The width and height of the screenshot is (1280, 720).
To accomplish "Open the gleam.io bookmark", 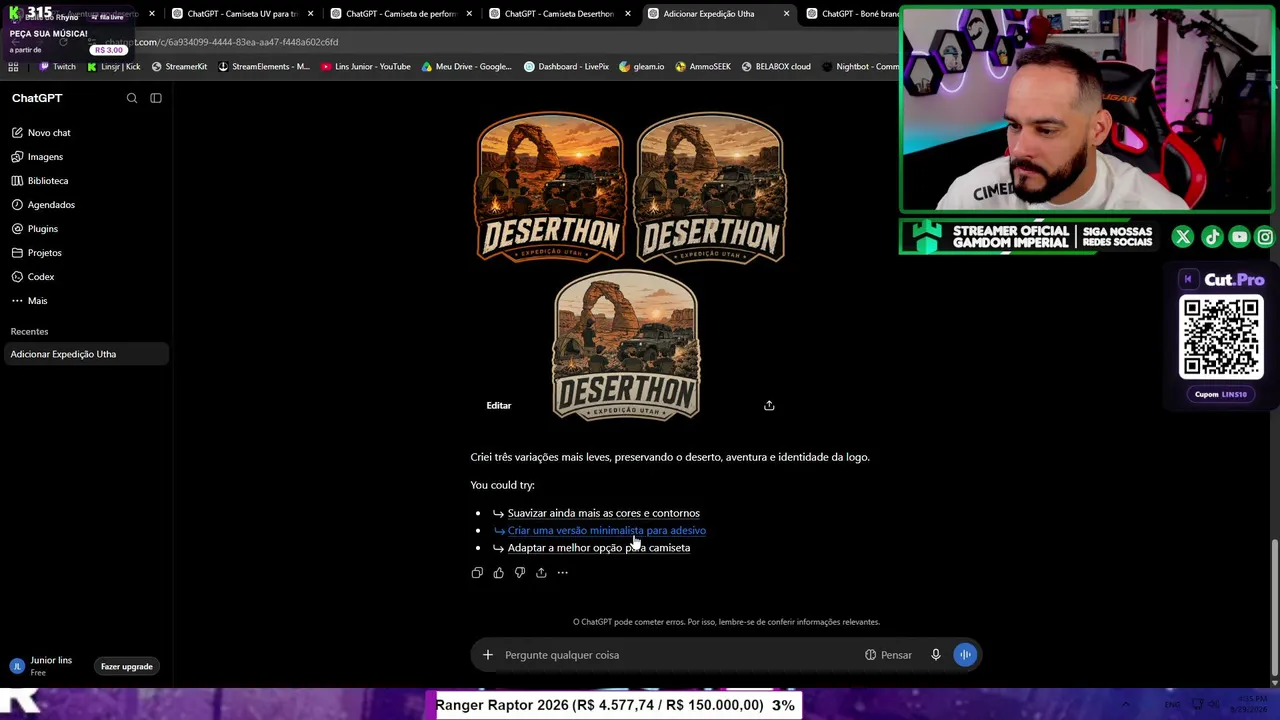I will (642, 67).
